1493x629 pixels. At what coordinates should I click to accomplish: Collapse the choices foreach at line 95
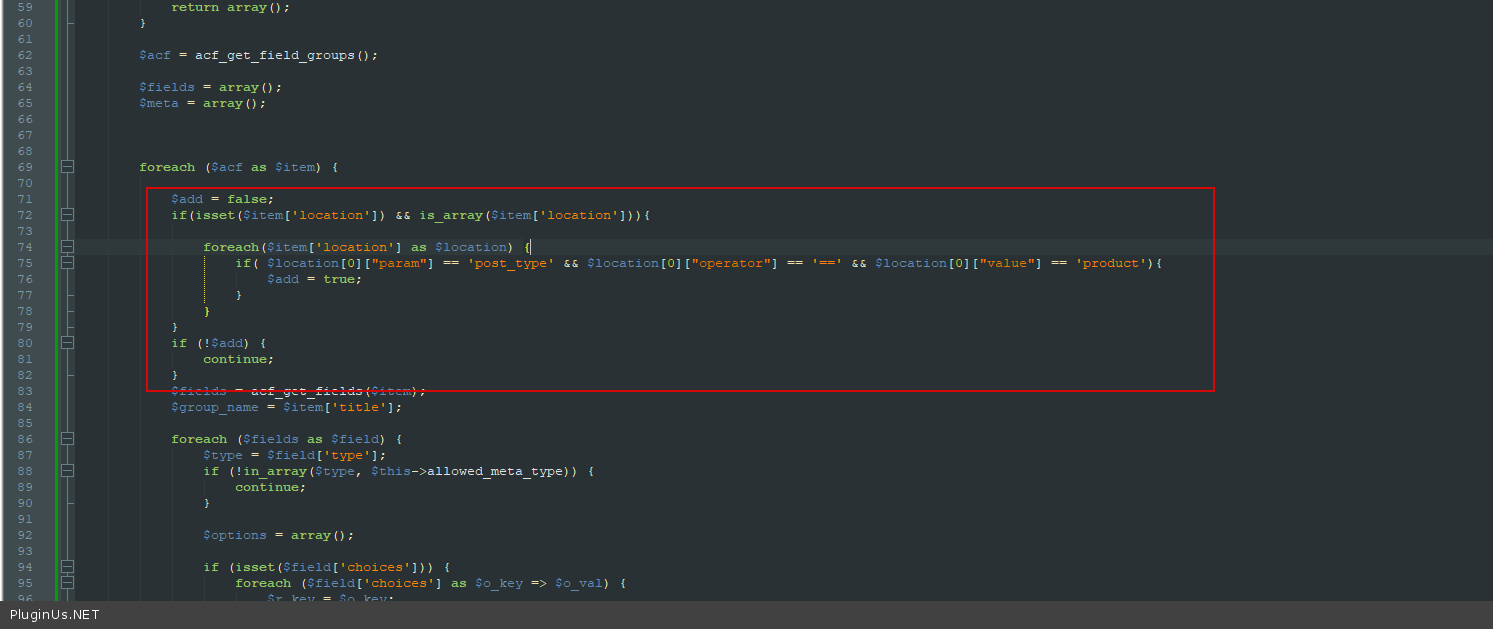tap(67, 583)
